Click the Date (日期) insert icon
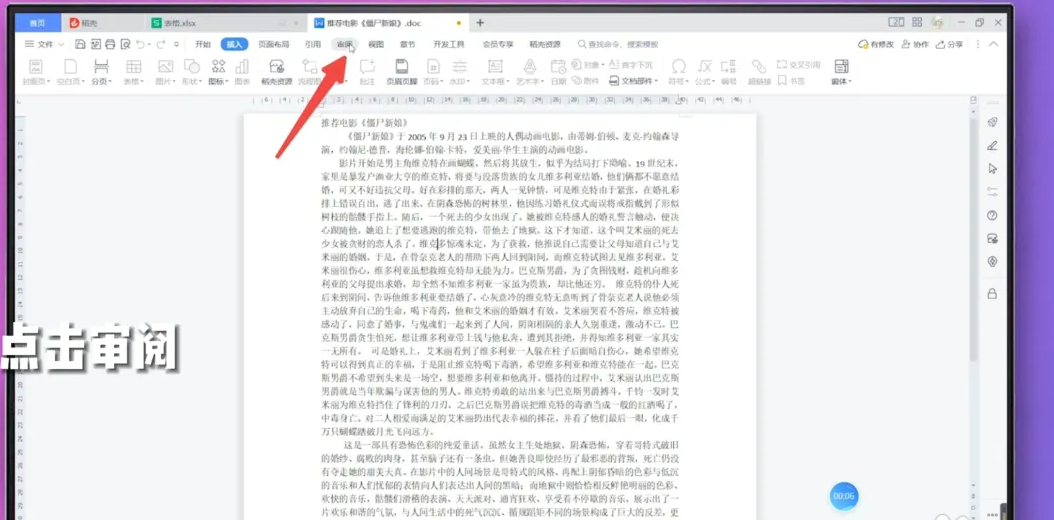The width and height of the screenshot is (1054, 520). pos(558,67)
